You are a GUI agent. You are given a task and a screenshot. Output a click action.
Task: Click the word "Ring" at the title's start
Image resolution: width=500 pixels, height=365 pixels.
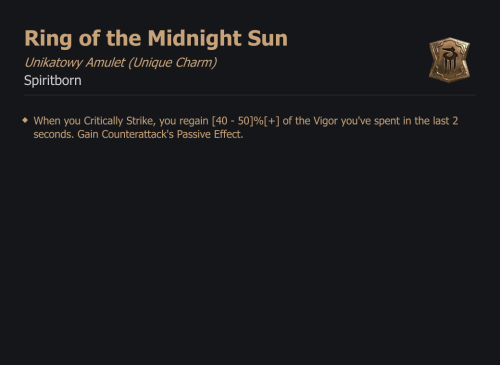[x=48, y=39]
